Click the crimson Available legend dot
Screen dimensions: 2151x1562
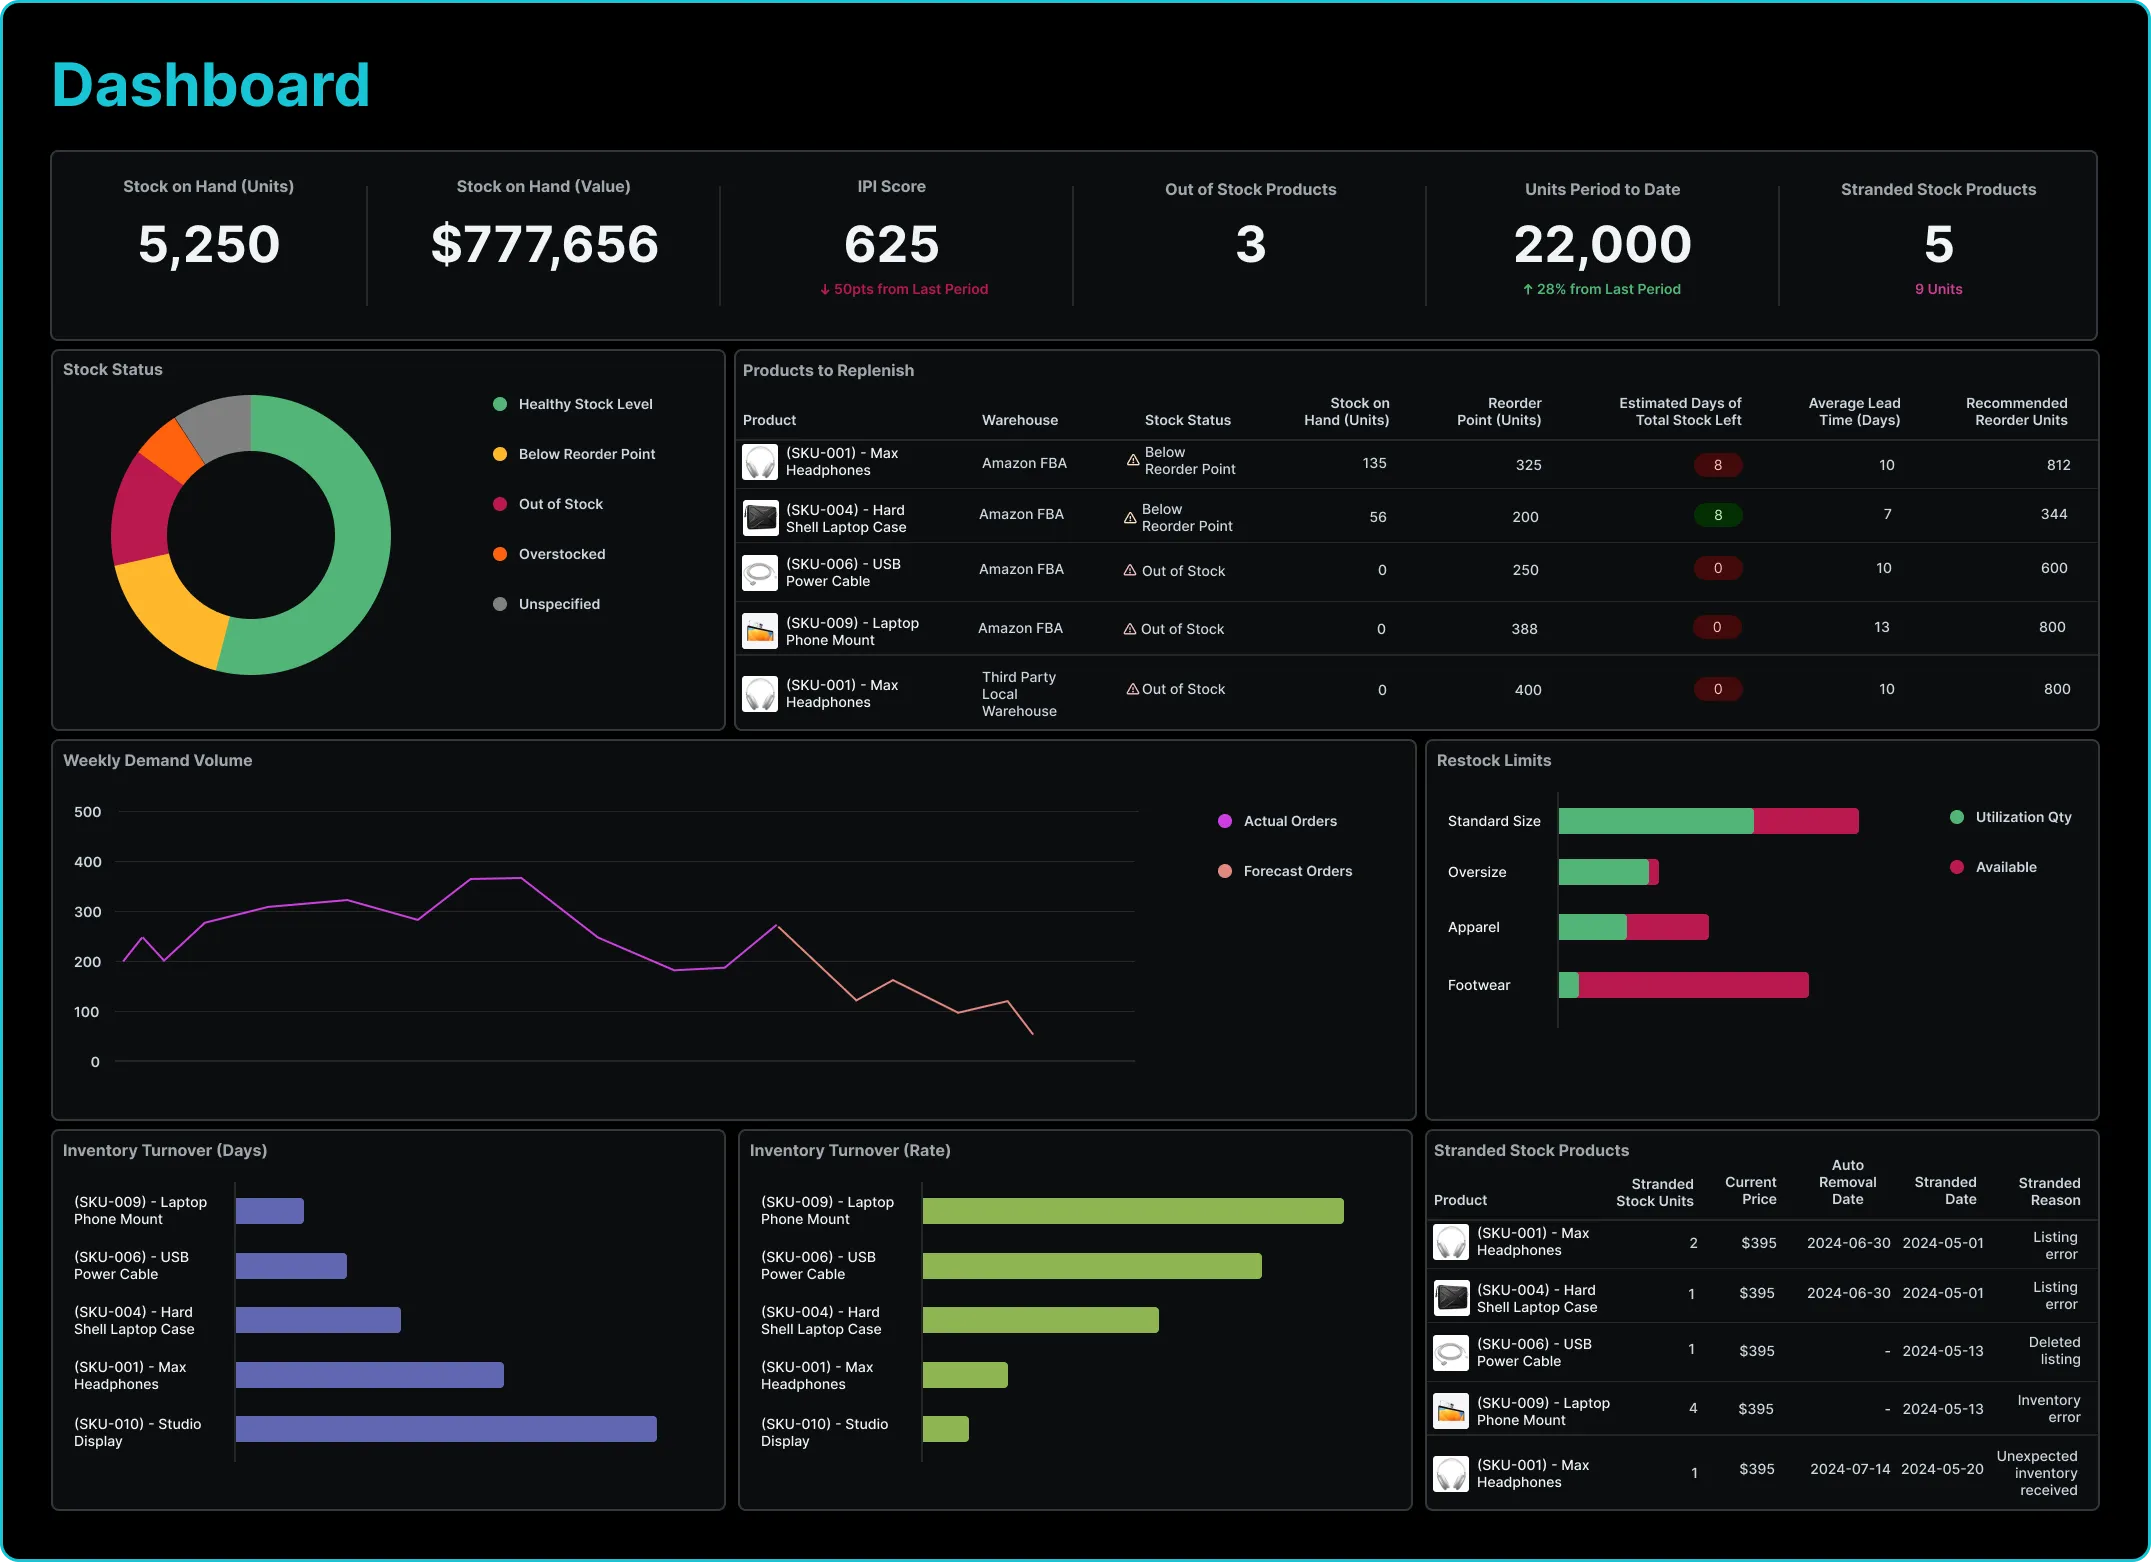tap(1957, 867)
